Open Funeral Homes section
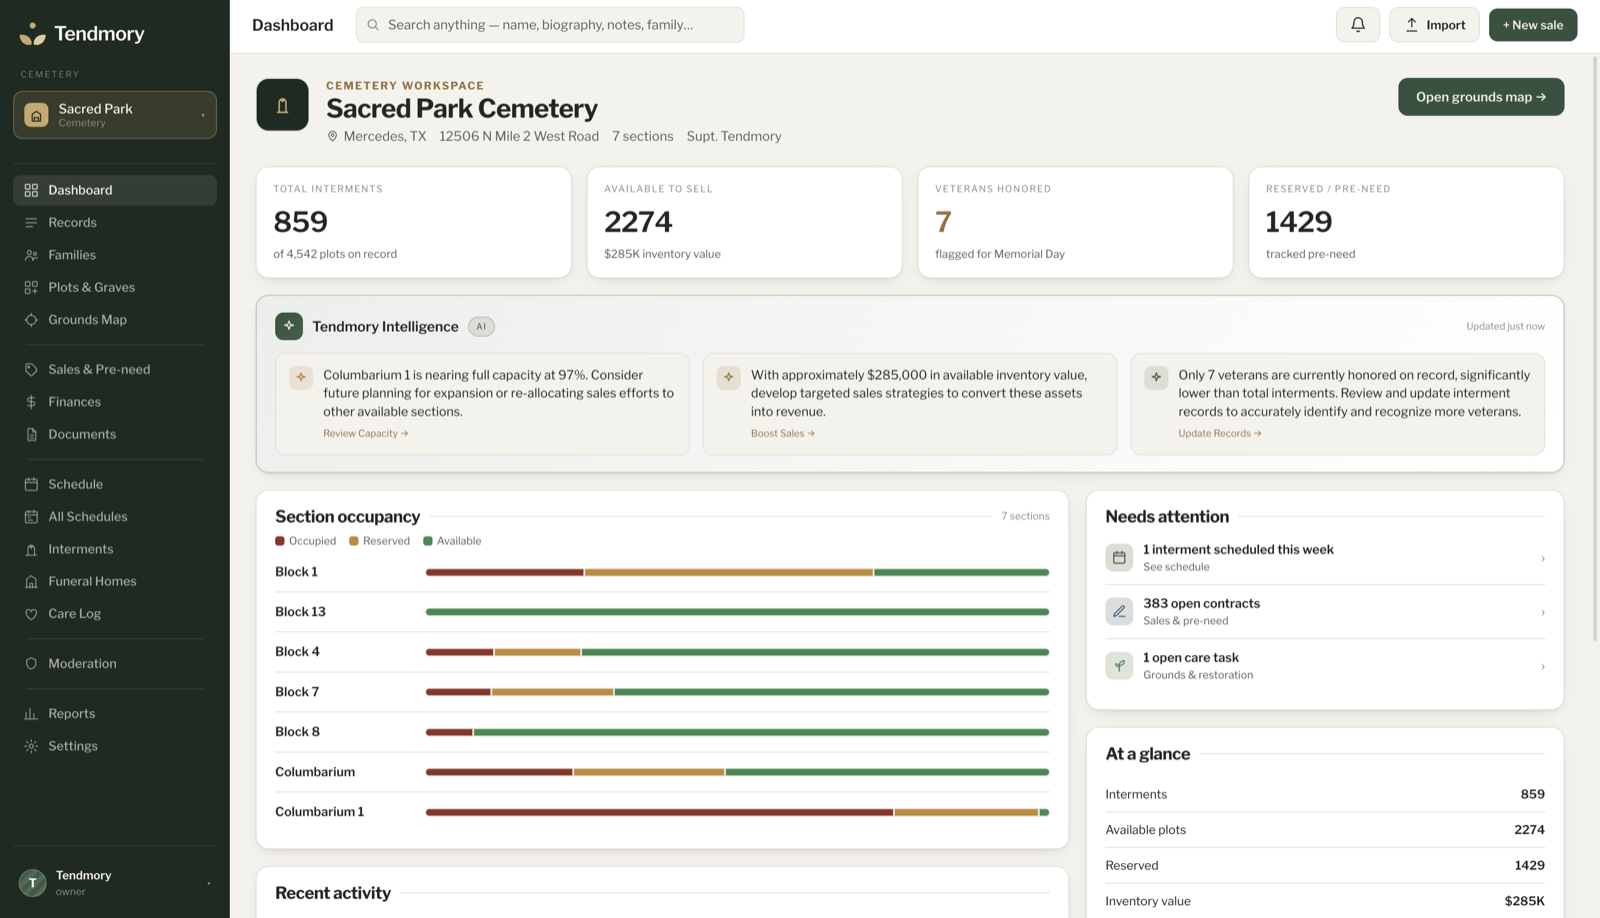The width and height of the screenshot is (1600, 918). [115, 581]
